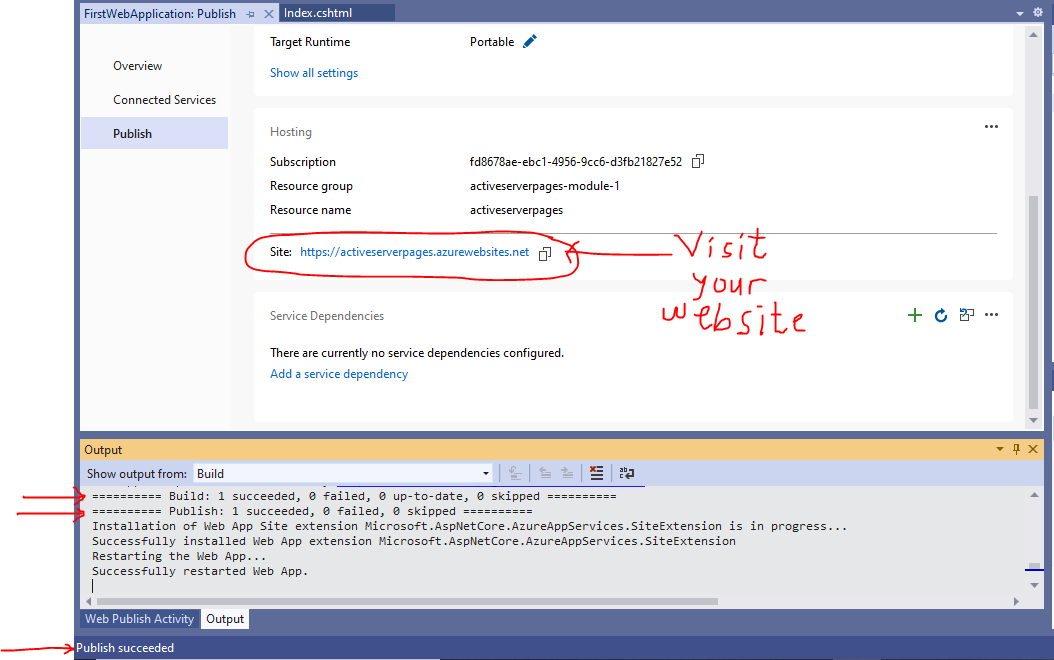This screenshot has height=660, width=1054.
Task: Click the Output horizontal scroll right arrow
Action: [1016, 602]
